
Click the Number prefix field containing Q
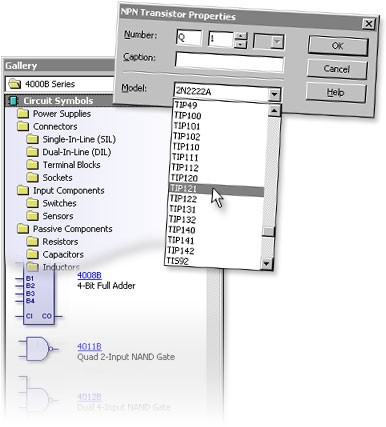(x=189, y=38)
